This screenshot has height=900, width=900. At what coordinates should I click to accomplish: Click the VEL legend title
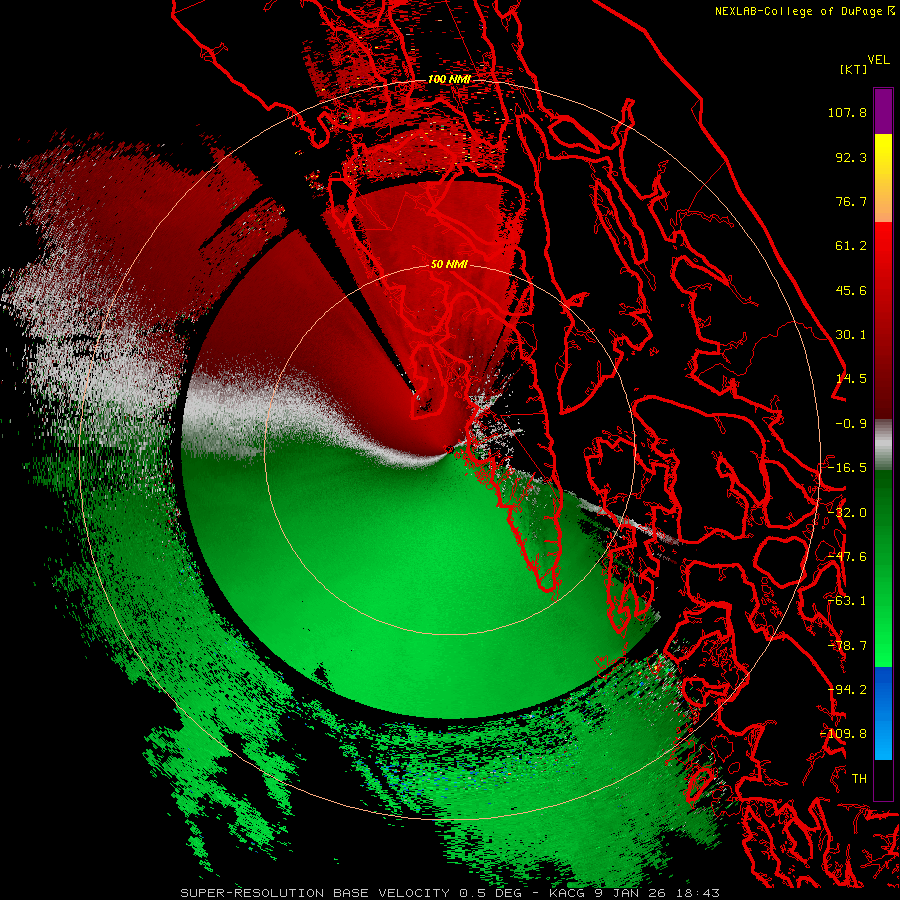[x=878, y=60]
